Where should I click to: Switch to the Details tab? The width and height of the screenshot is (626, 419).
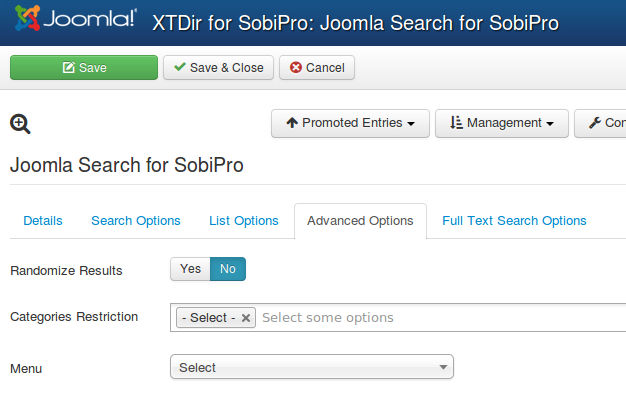coord(43,221)
